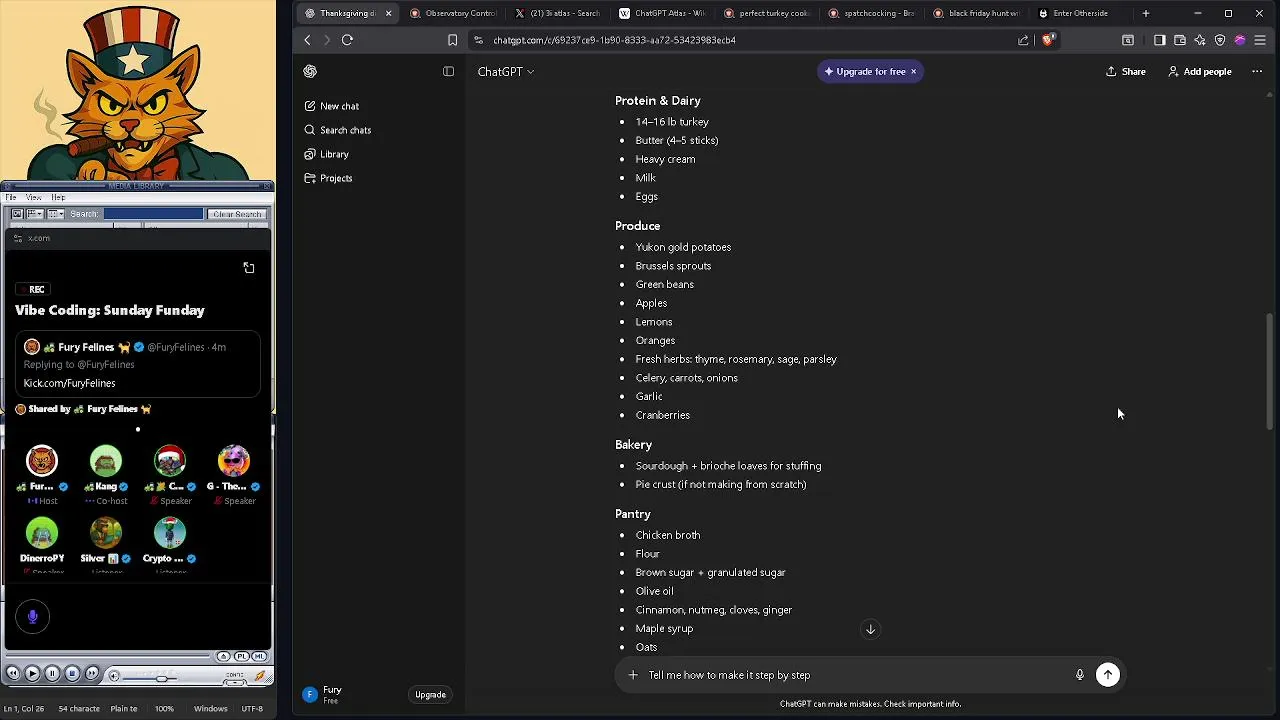Toggle the purple microphone in the Space
This screenshot has height=720, width=1280.
(33, 617)
